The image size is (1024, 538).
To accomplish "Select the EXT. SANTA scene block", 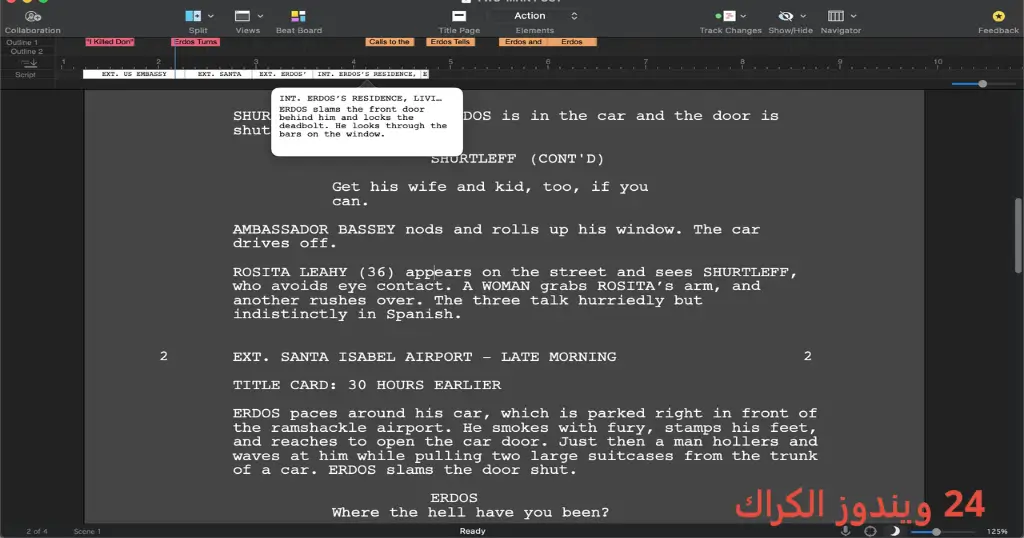I will tap(217, 74).
